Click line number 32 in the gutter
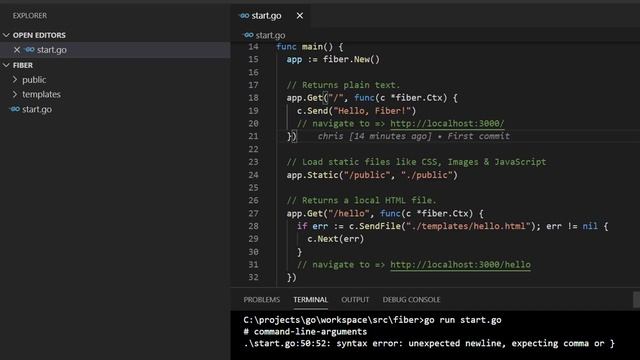 [x=253, y=278]
